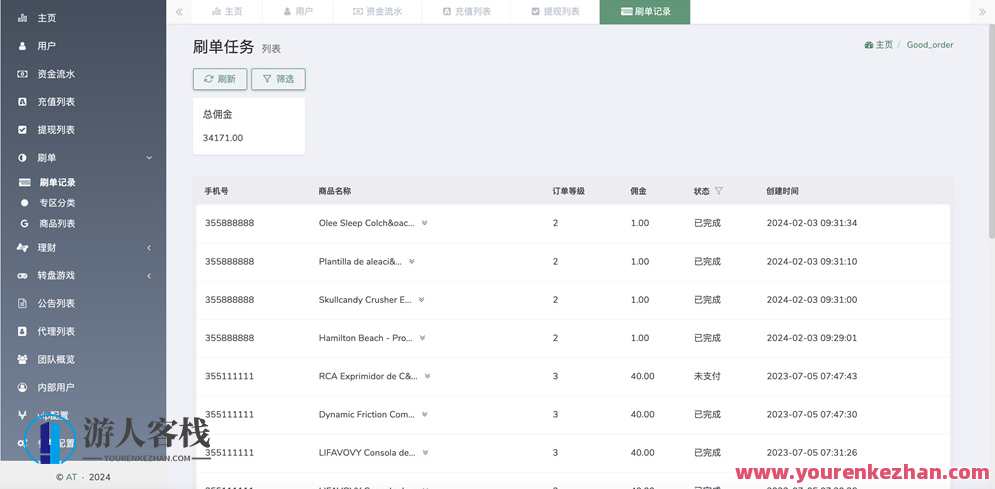Switch to the 充值列表 top tab
This screenshot has height=489, width=995.
point(466,12)
